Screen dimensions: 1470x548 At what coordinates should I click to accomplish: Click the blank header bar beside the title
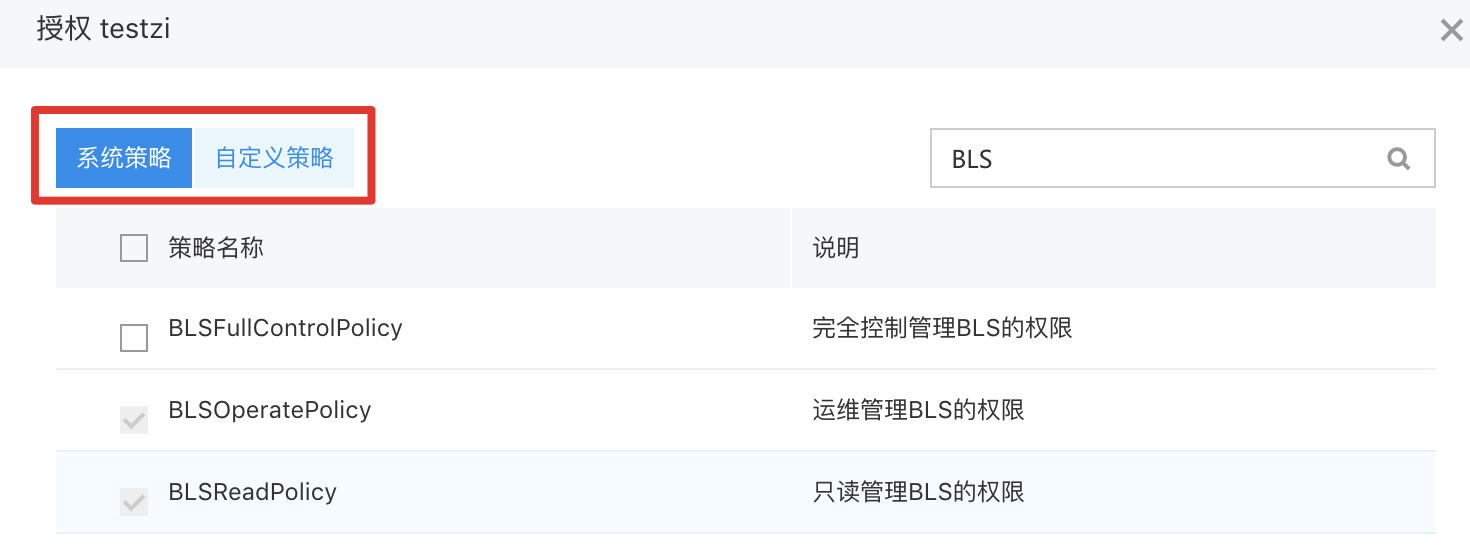point(800,30)
